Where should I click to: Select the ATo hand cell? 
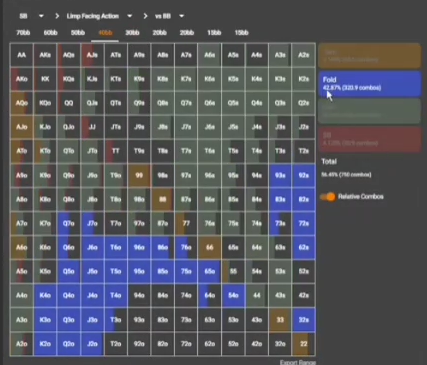[x=22, y=151]
